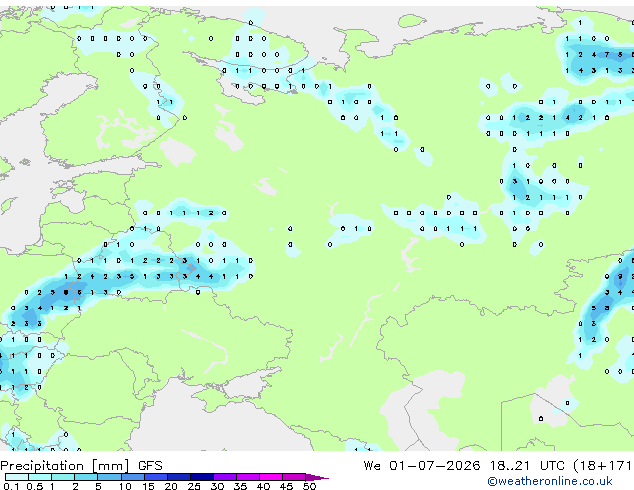Pick the 20–25 mm legend color swatch

[178, 477]
